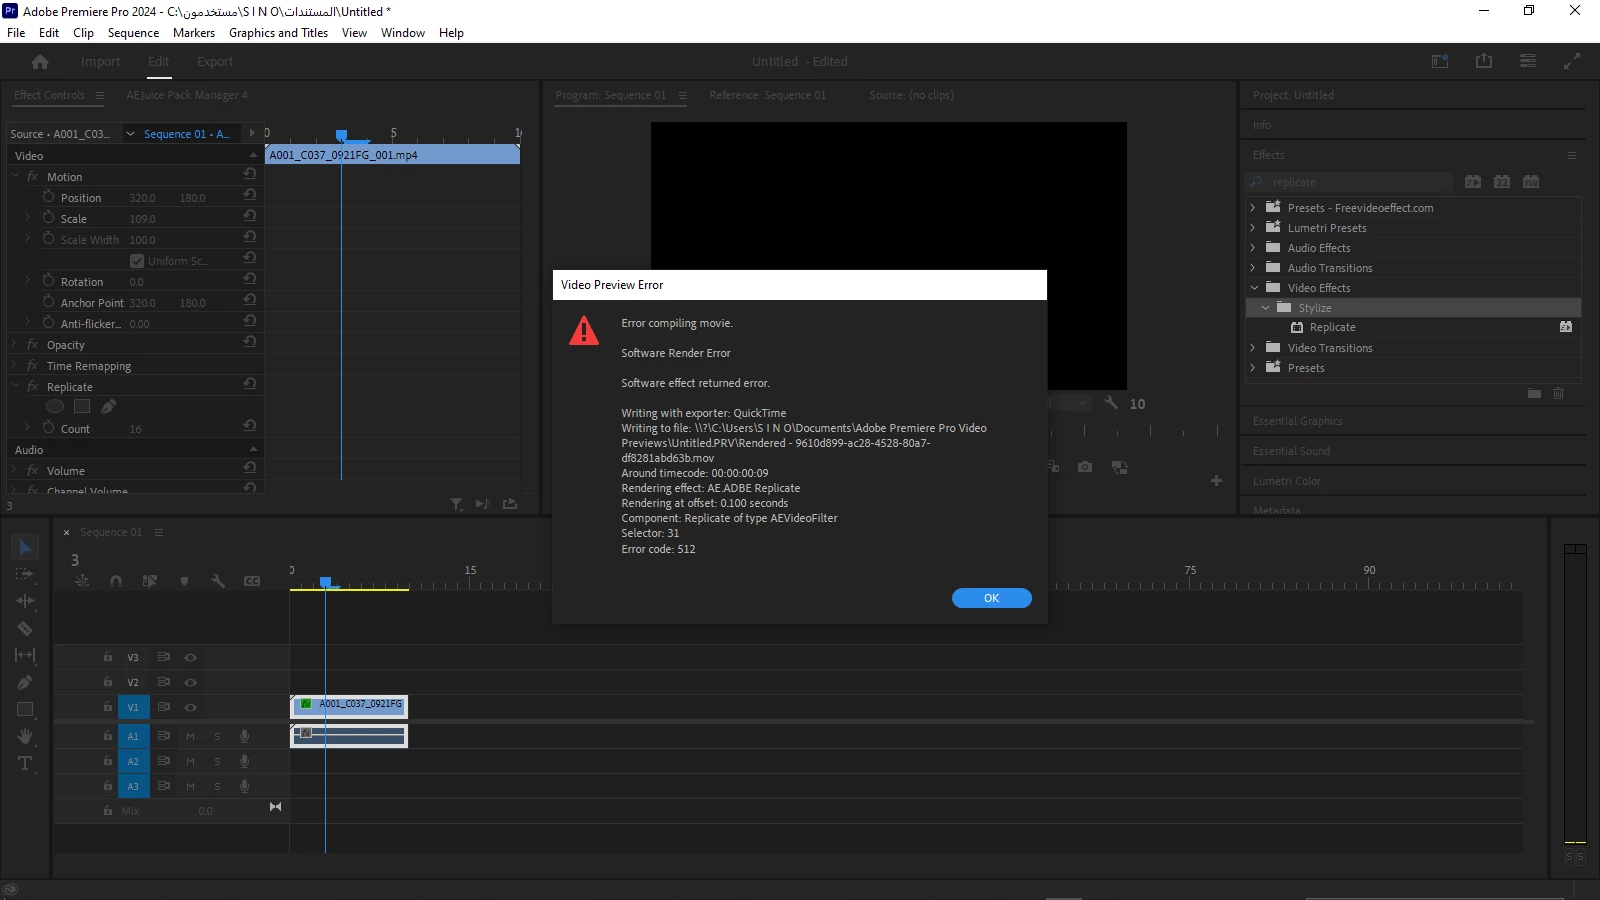Enable voice-over record on A3
1600x900 pixels.
(244, 786)
